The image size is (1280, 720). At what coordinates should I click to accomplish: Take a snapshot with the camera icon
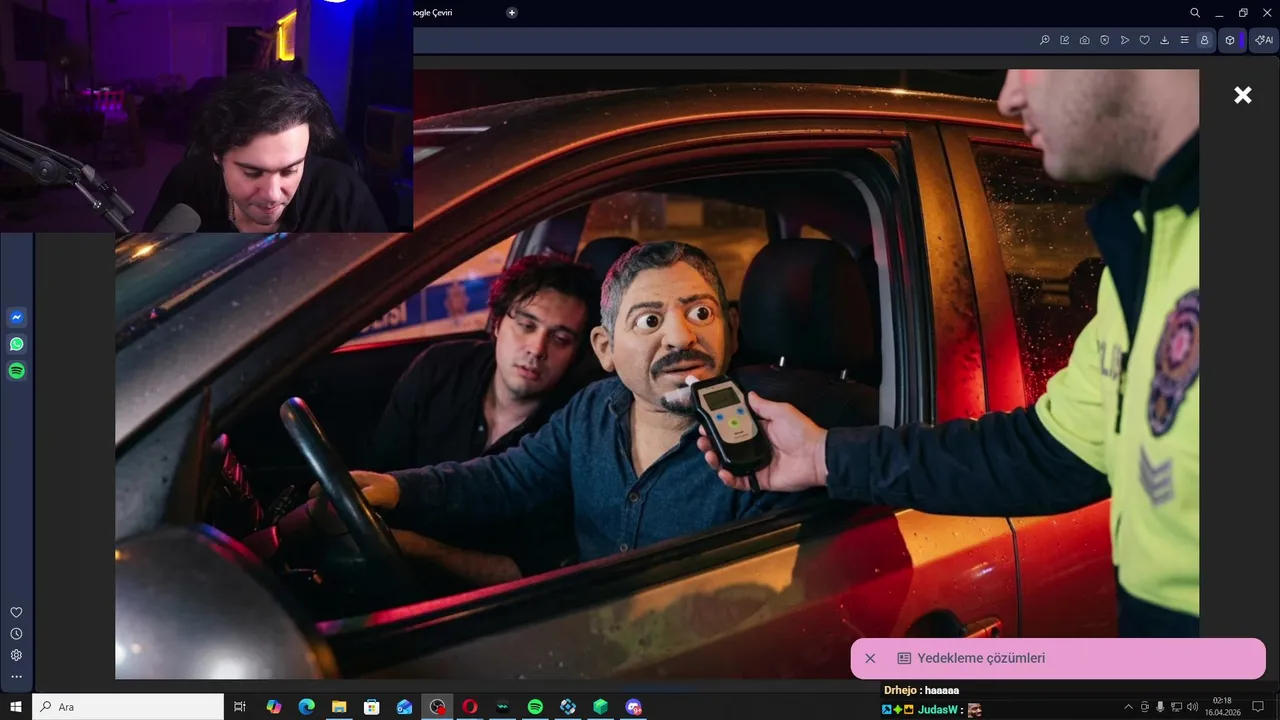click(x=1085, y=40)
